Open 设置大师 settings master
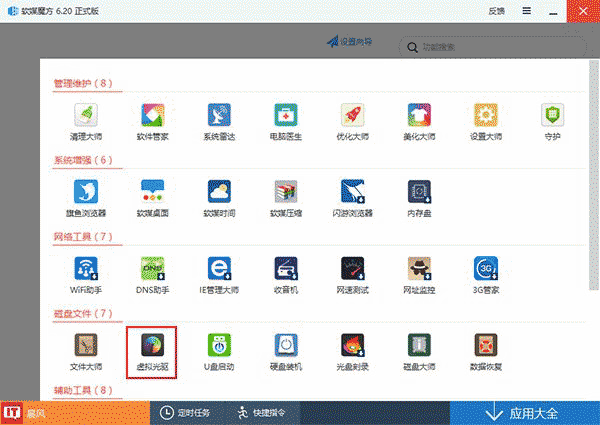This screenshot has width=600, height=425. 486,122
